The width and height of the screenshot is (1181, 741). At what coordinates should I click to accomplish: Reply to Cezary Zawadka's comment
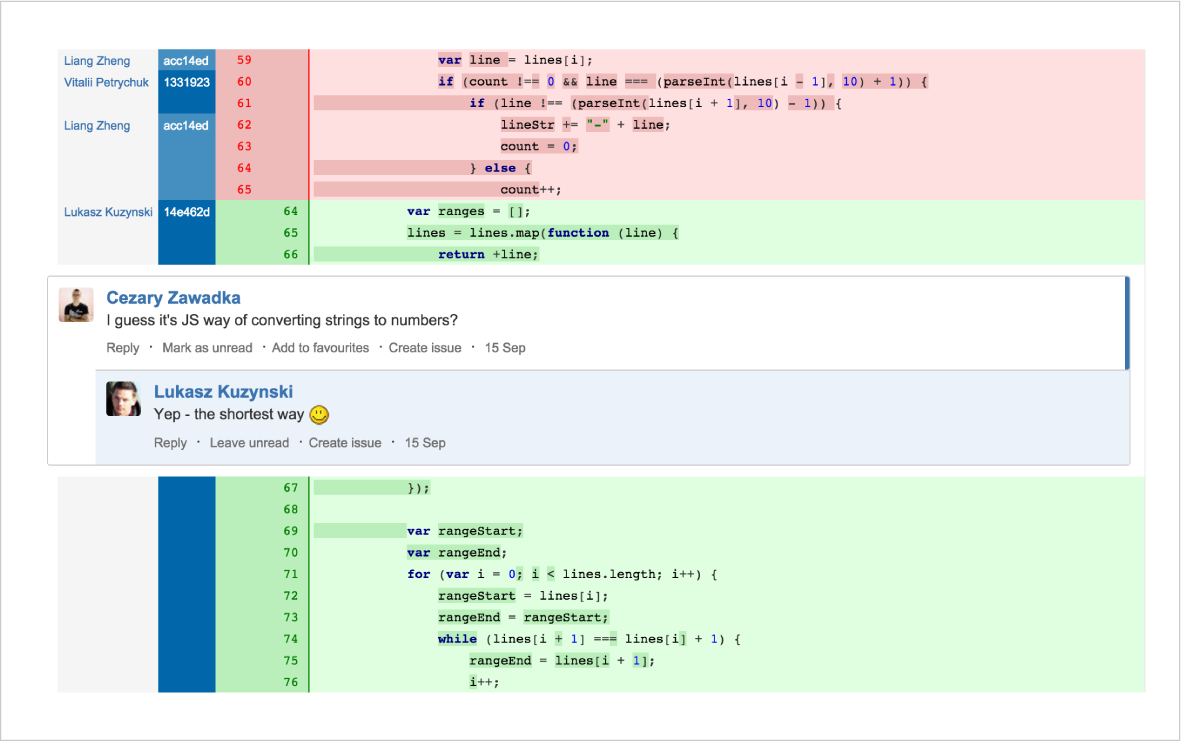click(122, 347)
